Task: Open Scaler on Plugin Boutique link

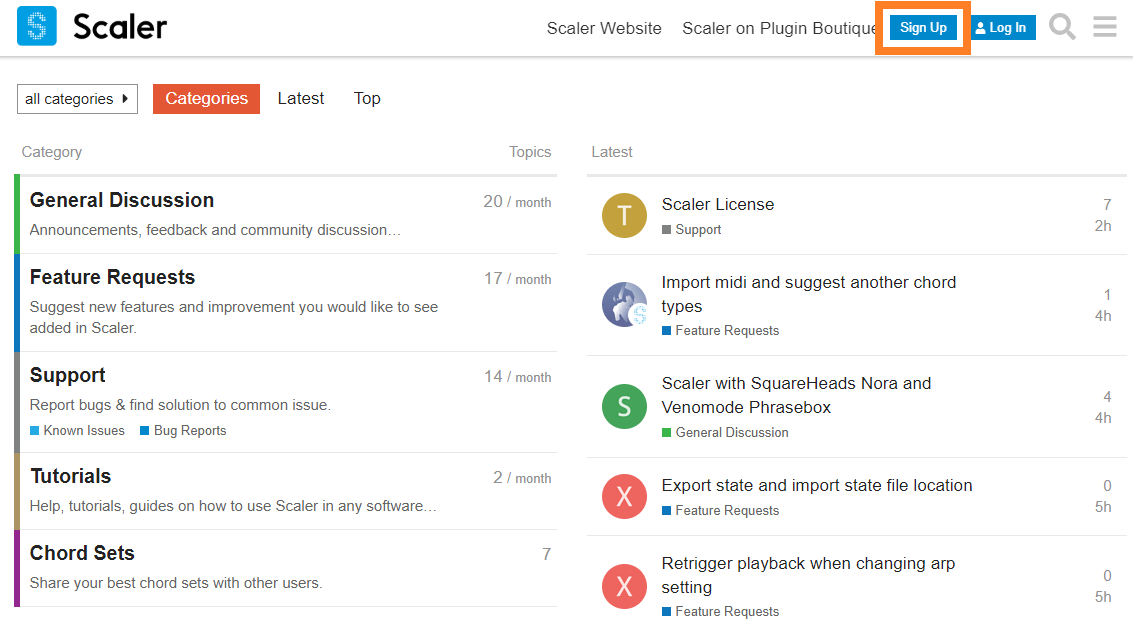Action: click(x=779, y=28)
